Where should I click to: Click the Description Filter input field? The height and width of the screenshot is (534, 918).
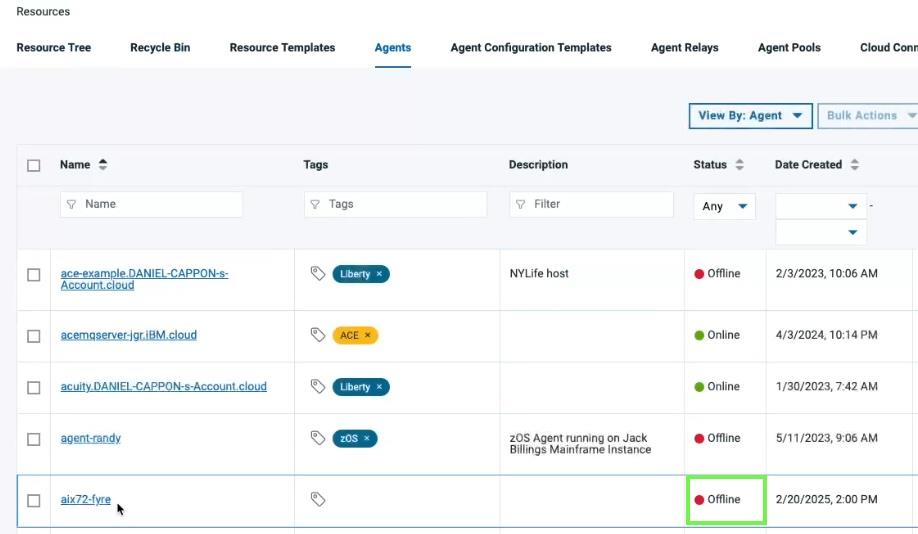(x=591, y=204)
